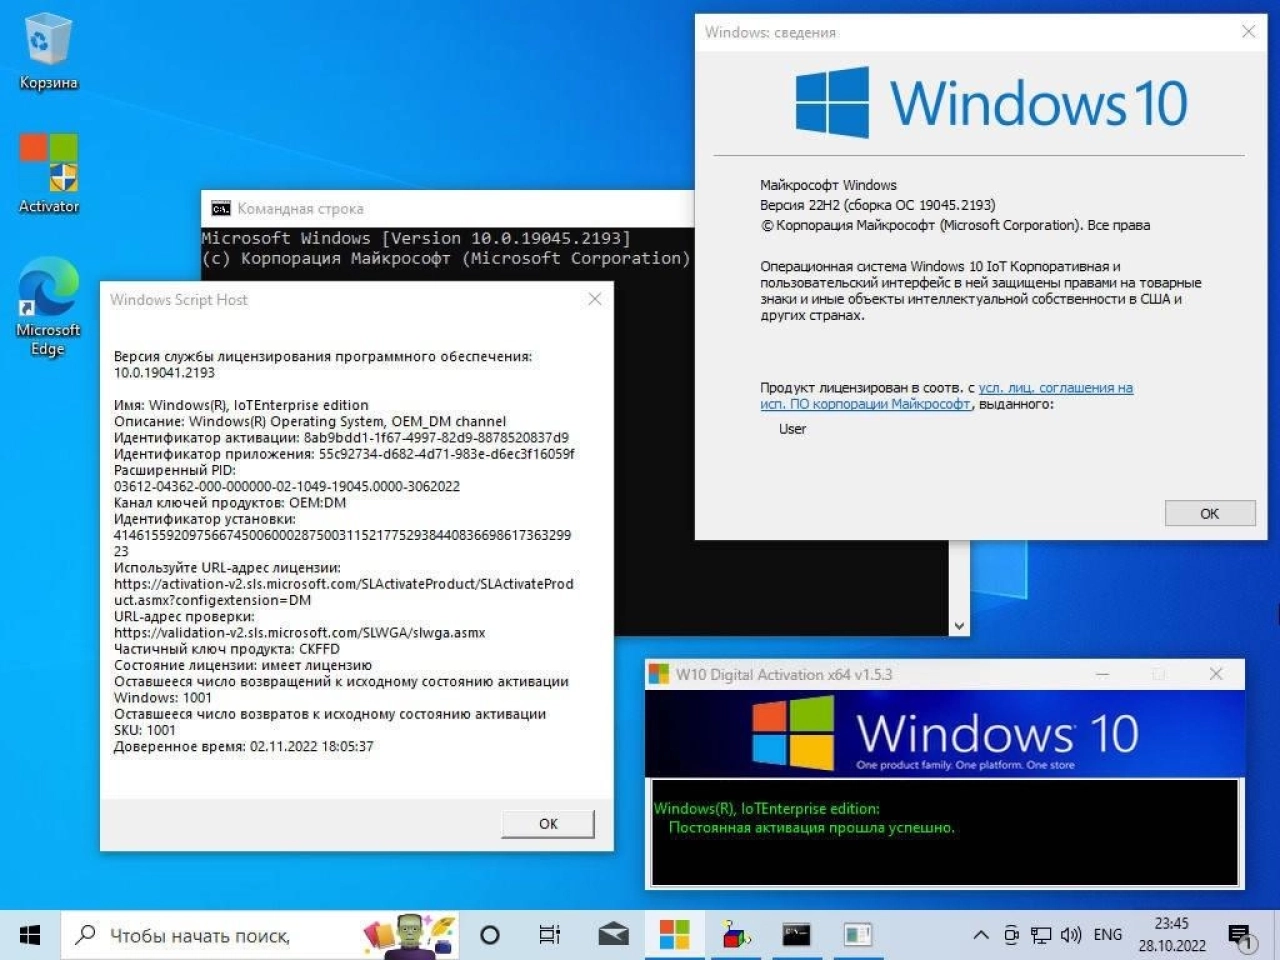Screen dimensions: 1280x960
Task: Click the Windows 10 banner in activator
Action: [x=945, y=733]
